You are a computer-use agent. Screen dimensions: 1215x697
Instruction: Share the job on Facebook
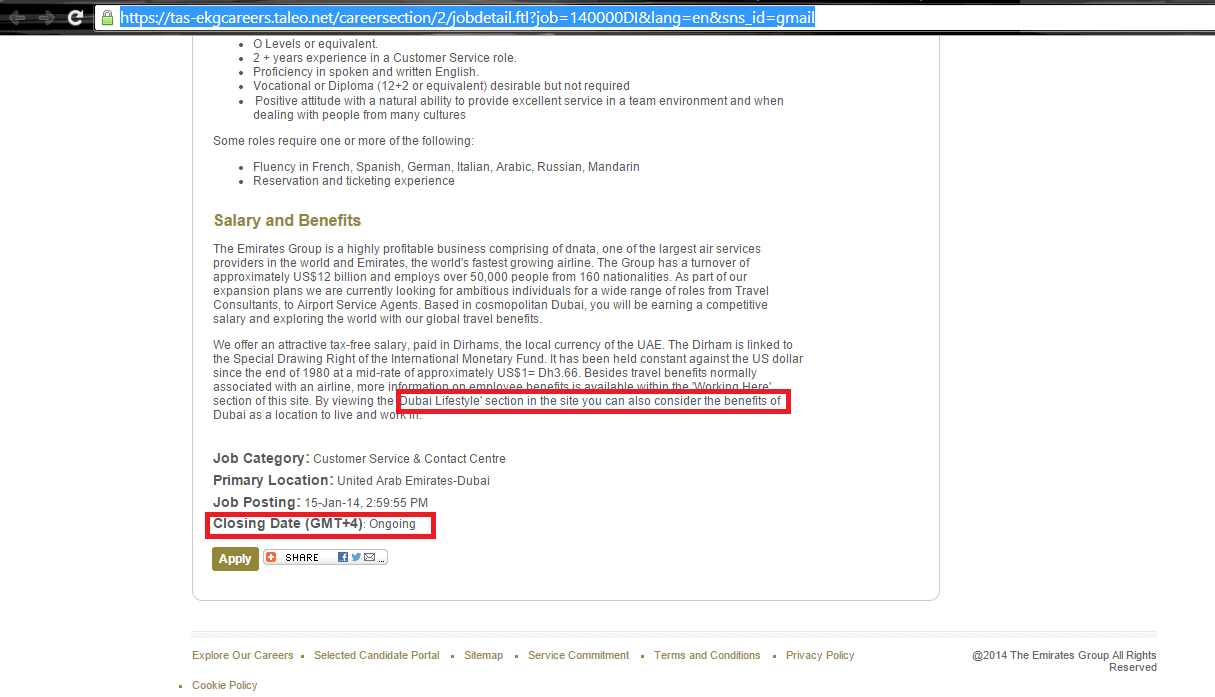click(x=343, y=557)
